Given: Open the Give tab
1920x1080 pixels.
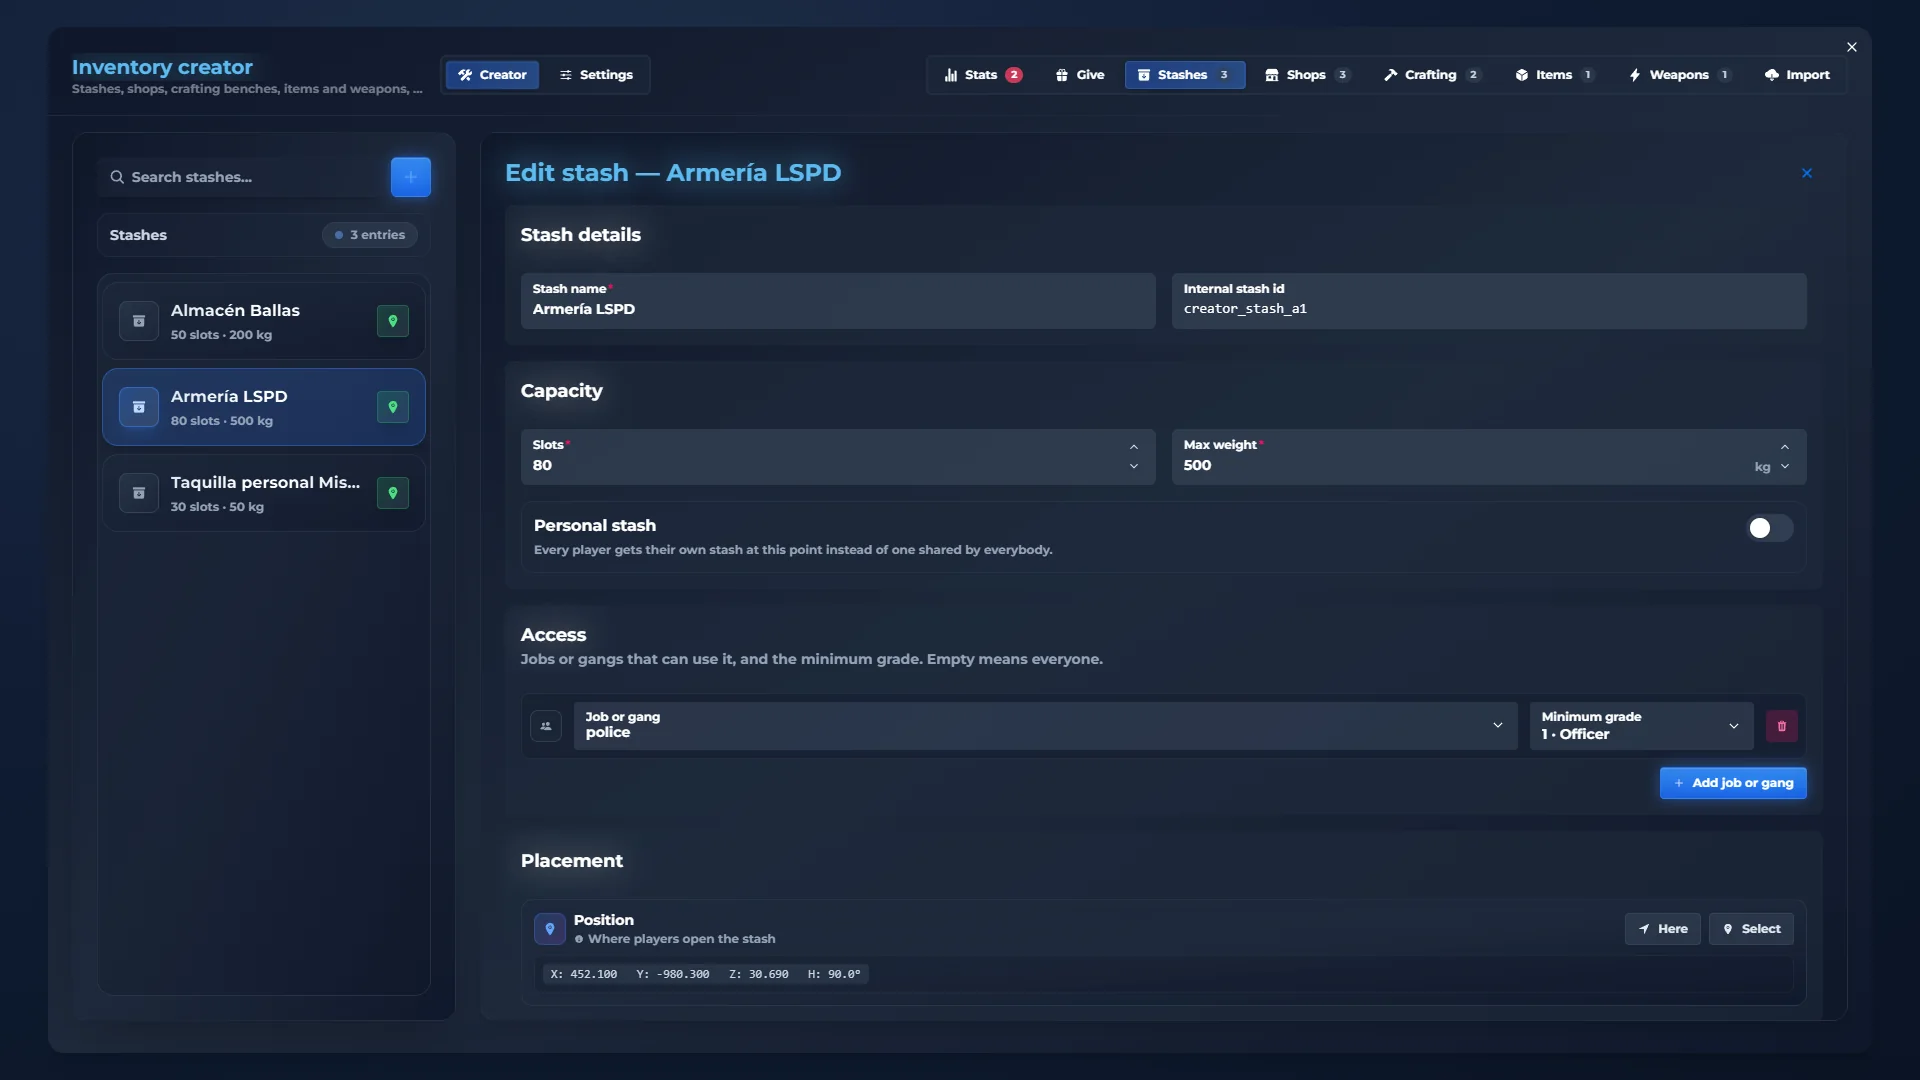Looking at the screenshot, I should (1080, 75).
